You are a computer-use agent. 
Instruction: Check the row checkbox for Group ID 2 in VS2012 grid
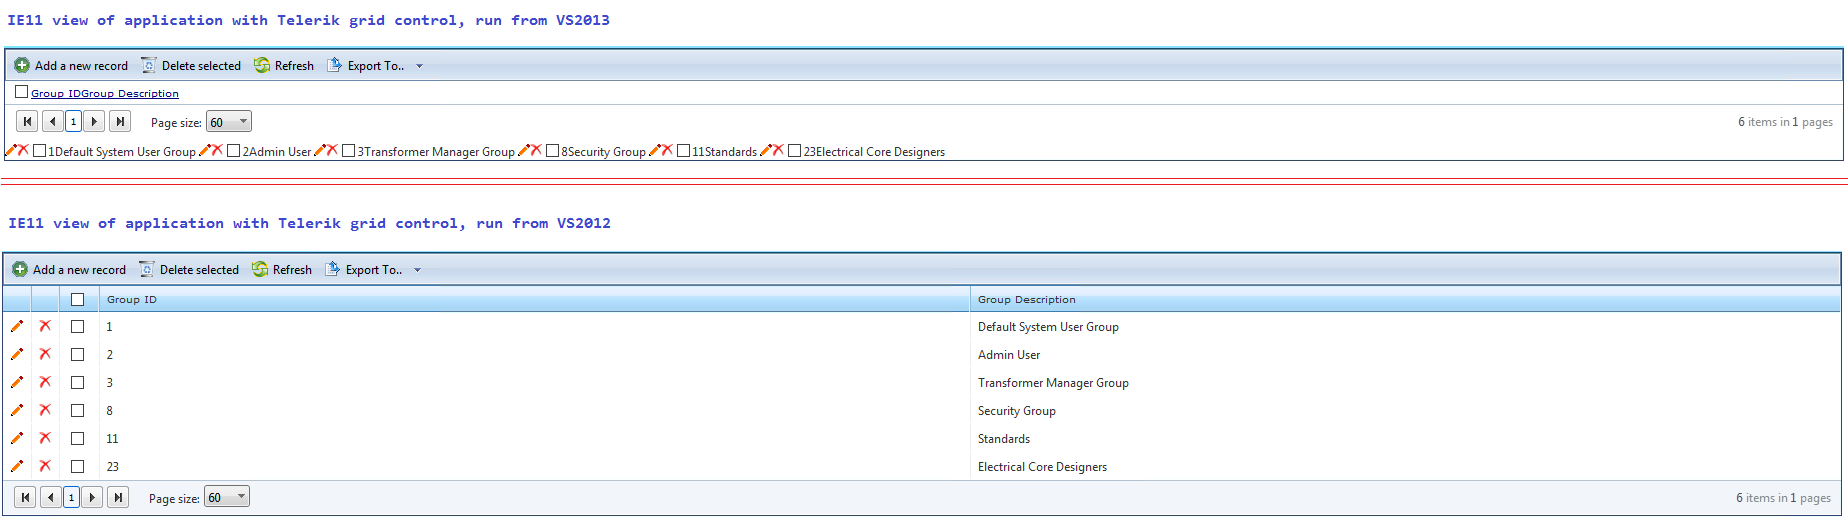tap(77, 354)
